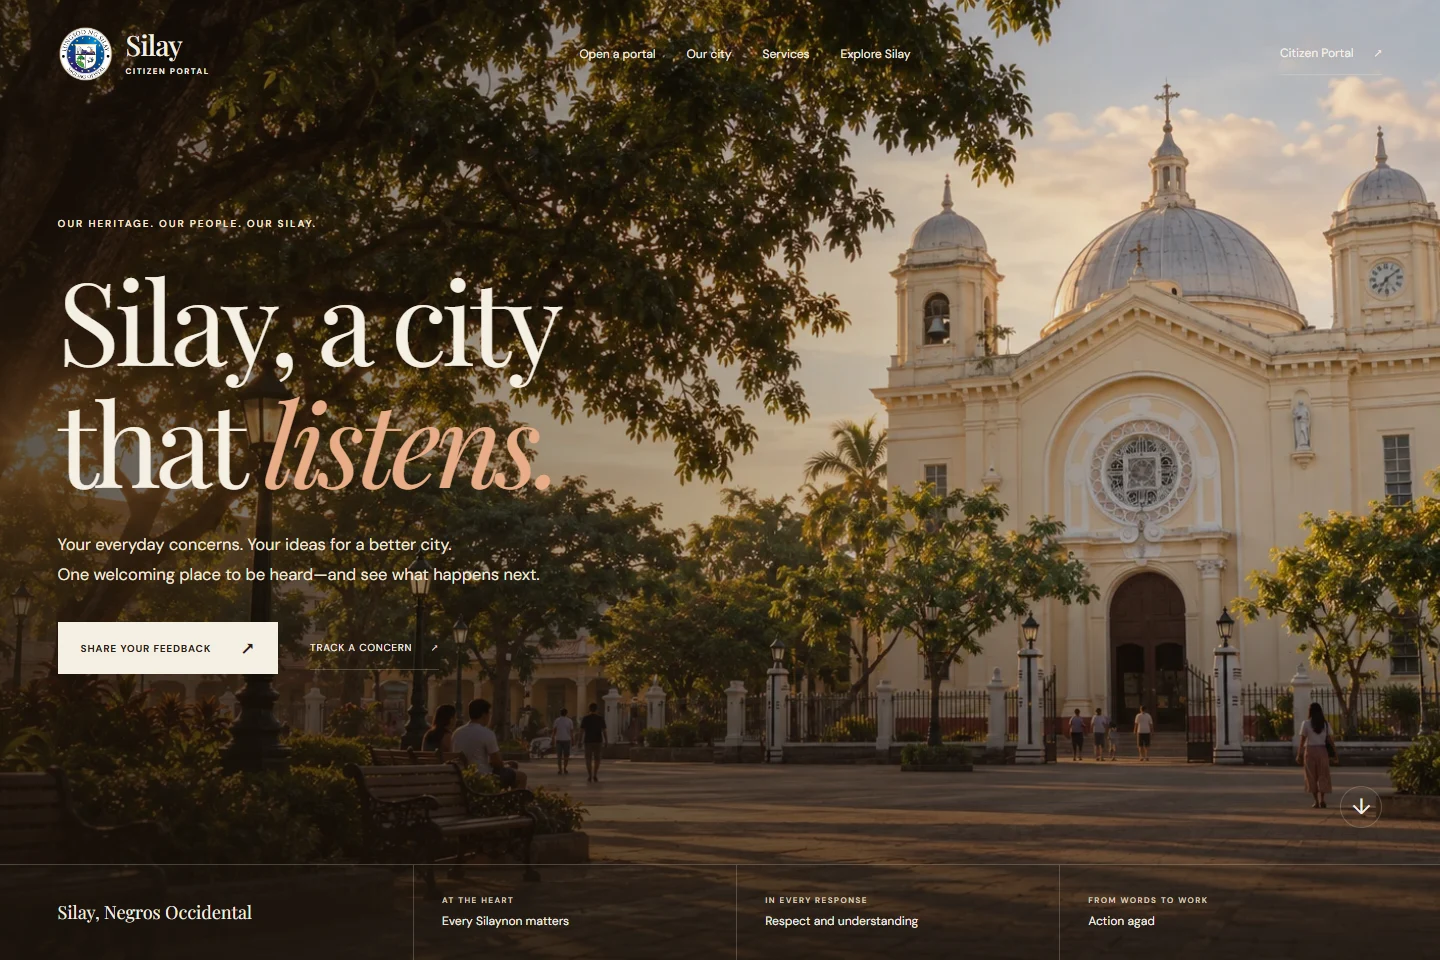Click the 'Silay' wordmark in the header
This screenshot has width=1440, height=960.
[x=154, y=46]
